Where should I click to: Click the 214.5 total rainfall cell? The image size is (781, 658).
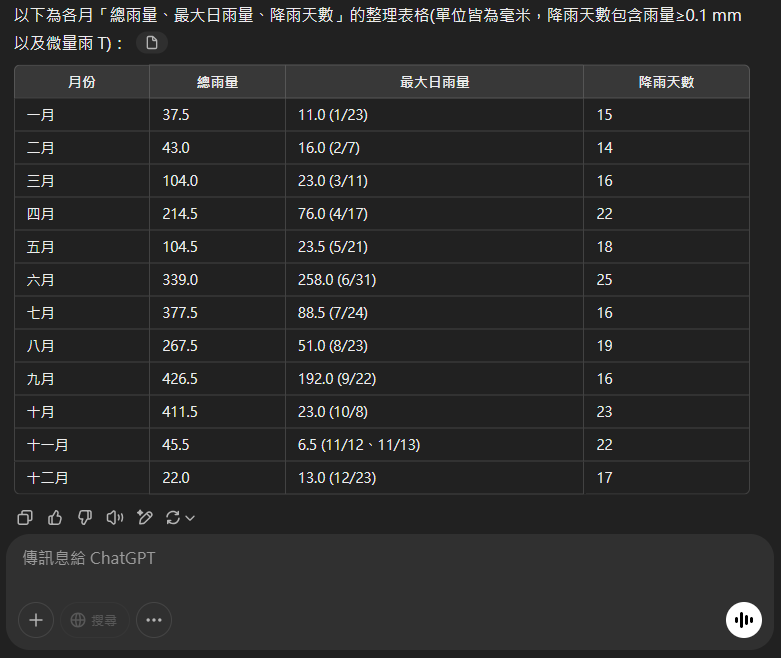click(218, 214)
